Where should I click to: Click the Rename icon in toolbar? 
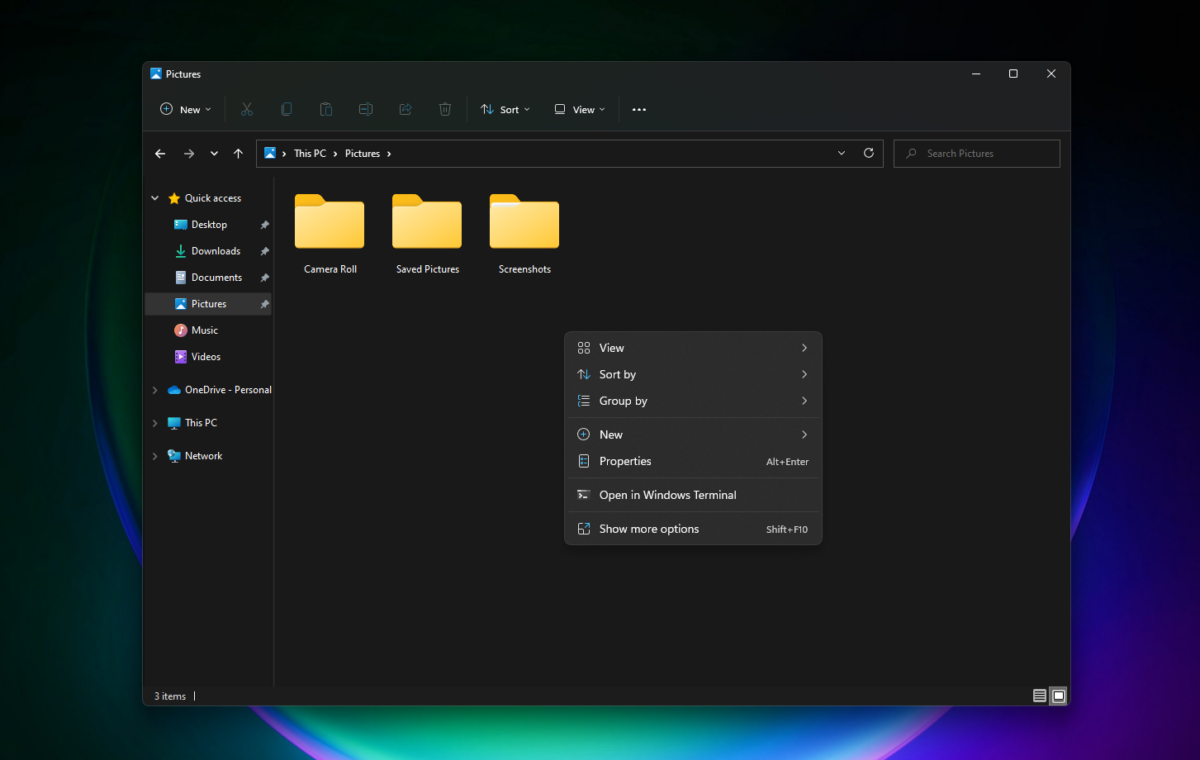366,109
